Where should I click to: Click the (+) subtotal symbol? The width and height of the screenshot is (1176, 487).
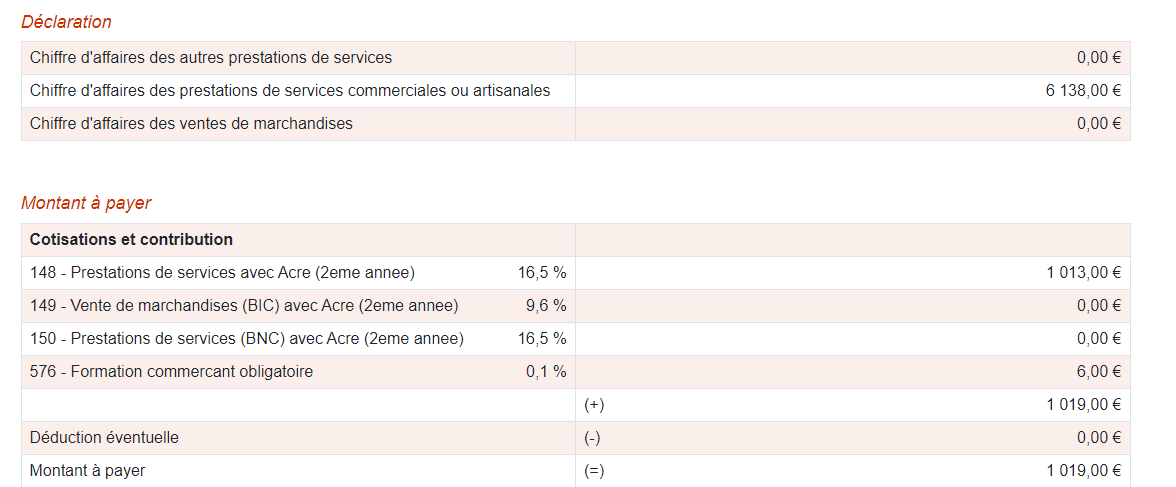[x=594, y=405]
